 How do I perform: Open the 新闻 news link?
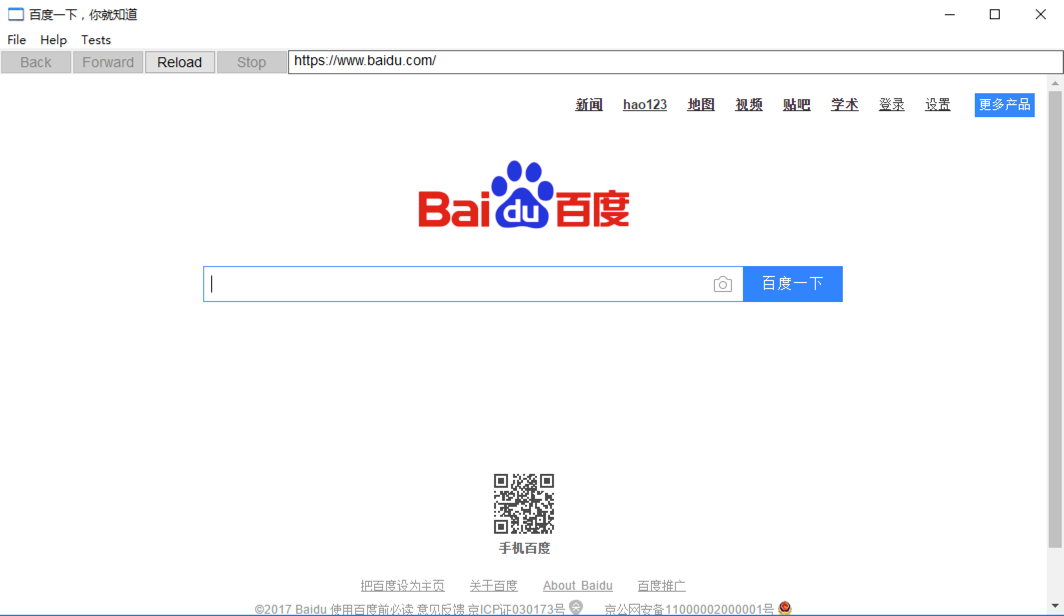click(x=589, y=104)
